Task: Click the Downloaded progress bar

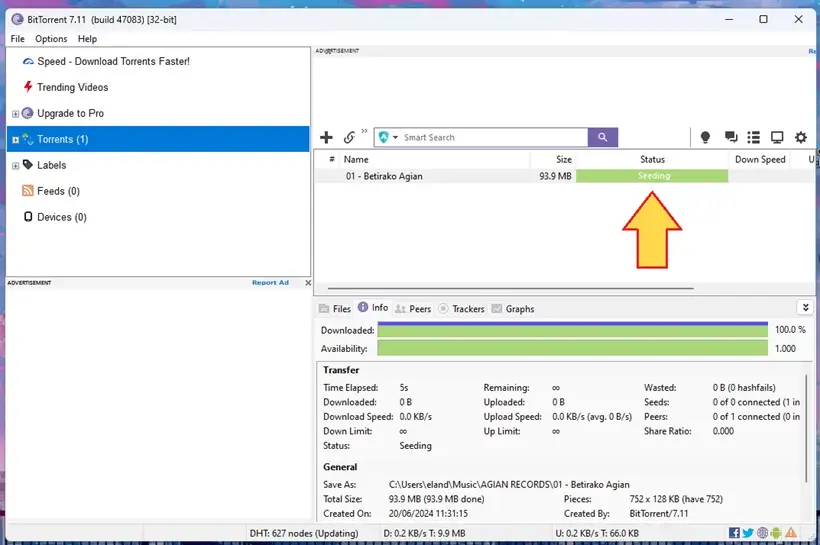Action: coord(573,330)
